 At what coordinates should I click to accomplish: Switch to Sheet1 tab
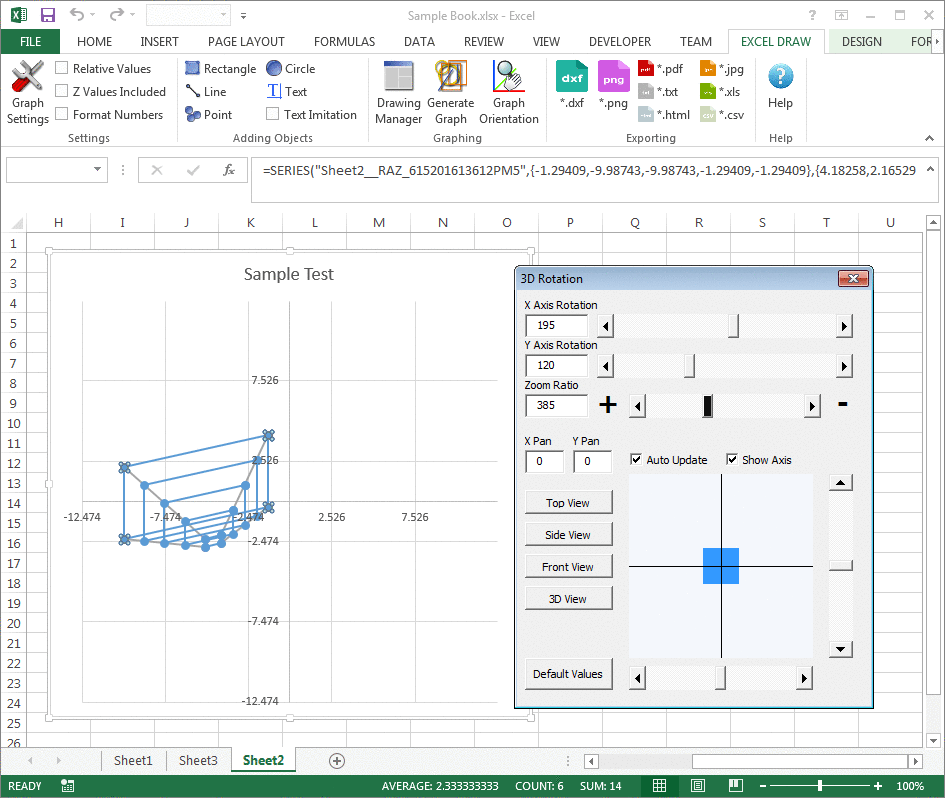(133, 761)
